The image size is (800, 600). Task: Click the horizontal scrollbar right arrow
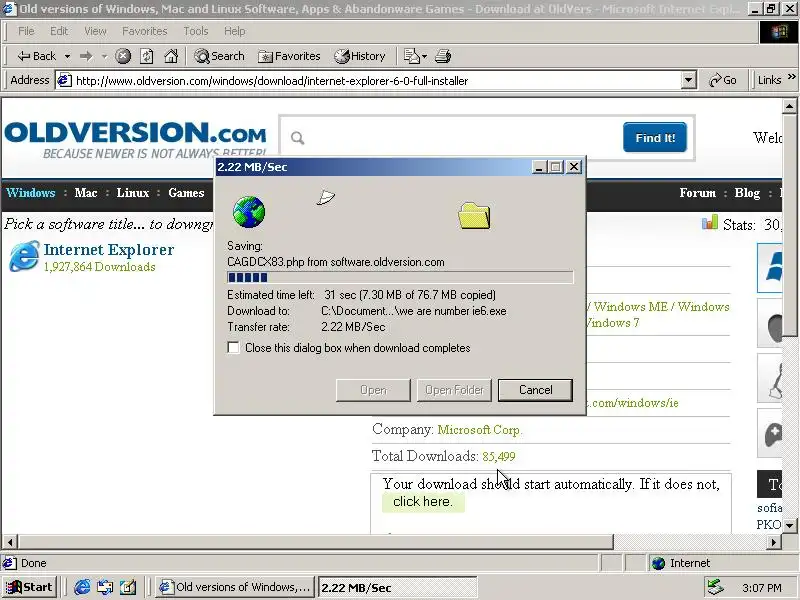pos(774,542)
